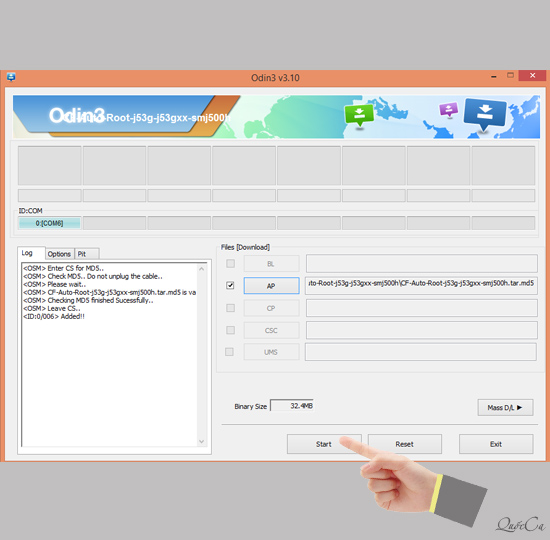The width and height of the screenshot is (550, 540).
Task: Click the purple upload marker icon in banner
Action: click(448, 109)
